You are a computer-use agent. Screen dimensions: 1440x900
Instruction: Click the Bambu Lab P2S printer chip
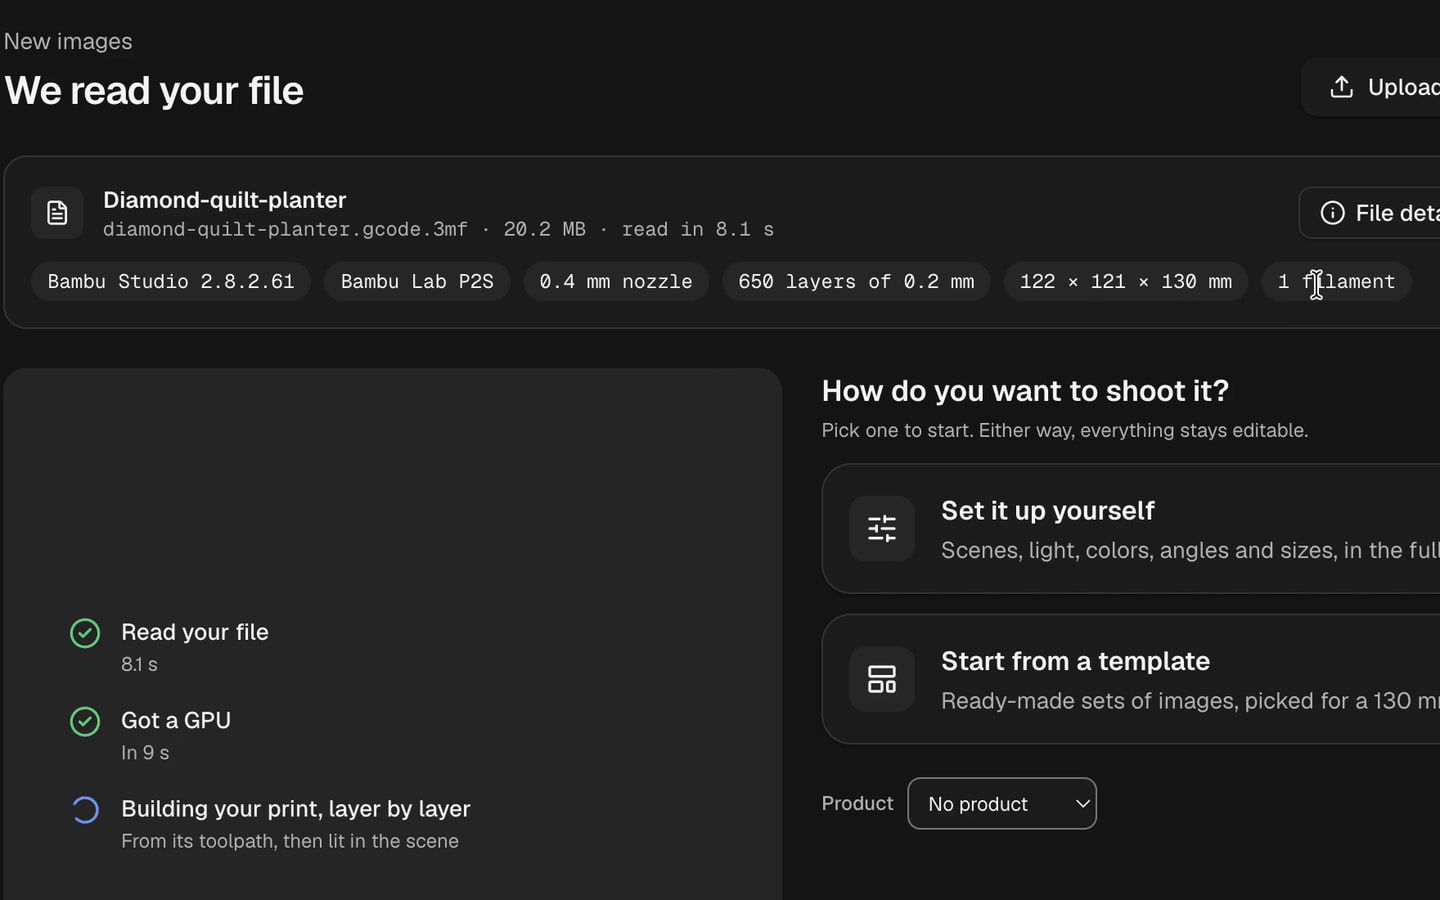[417, 281]
